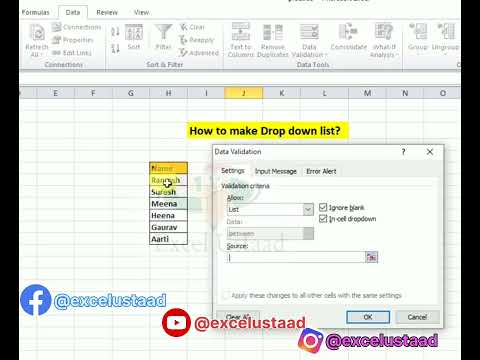Screen dimensions: 480x360
Task: Launch Text to Columns wizard
Action: (241, 32)
